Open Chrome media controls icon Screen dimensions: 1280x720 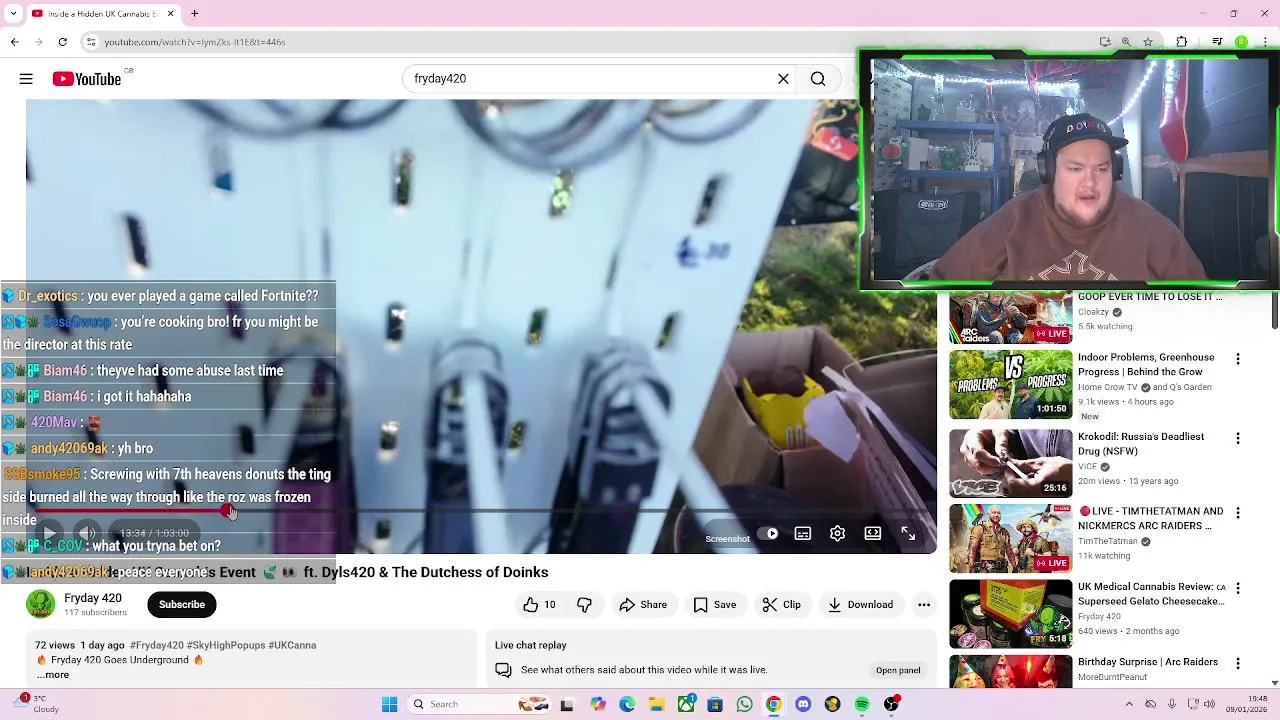click(x=1217, y=42)
